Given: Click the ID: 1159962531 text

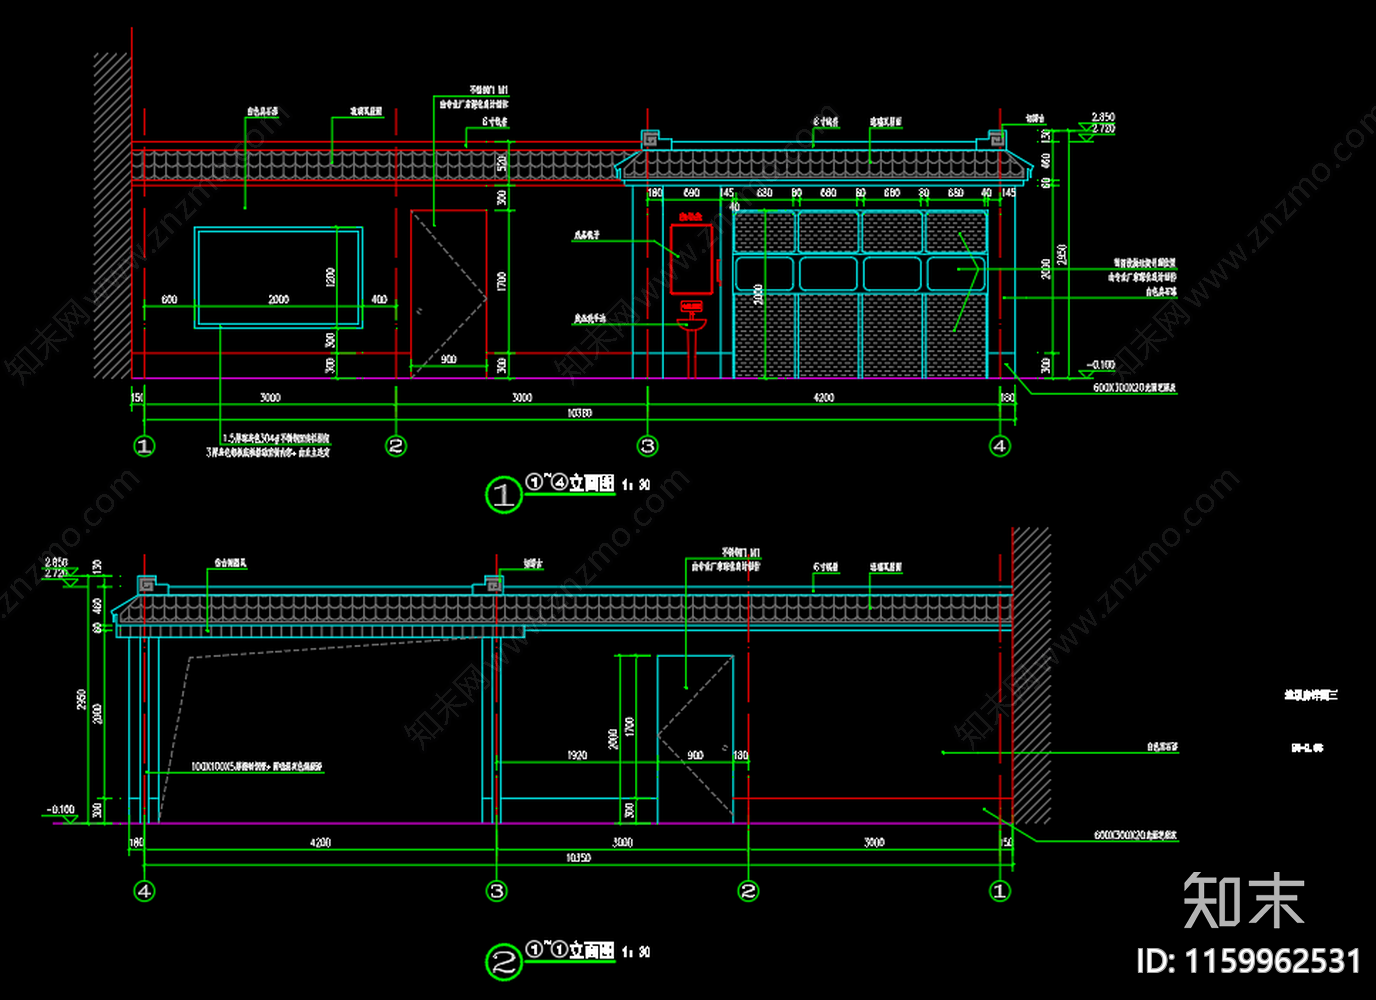Looking at the screenshot, I should tap(1248, 961).
